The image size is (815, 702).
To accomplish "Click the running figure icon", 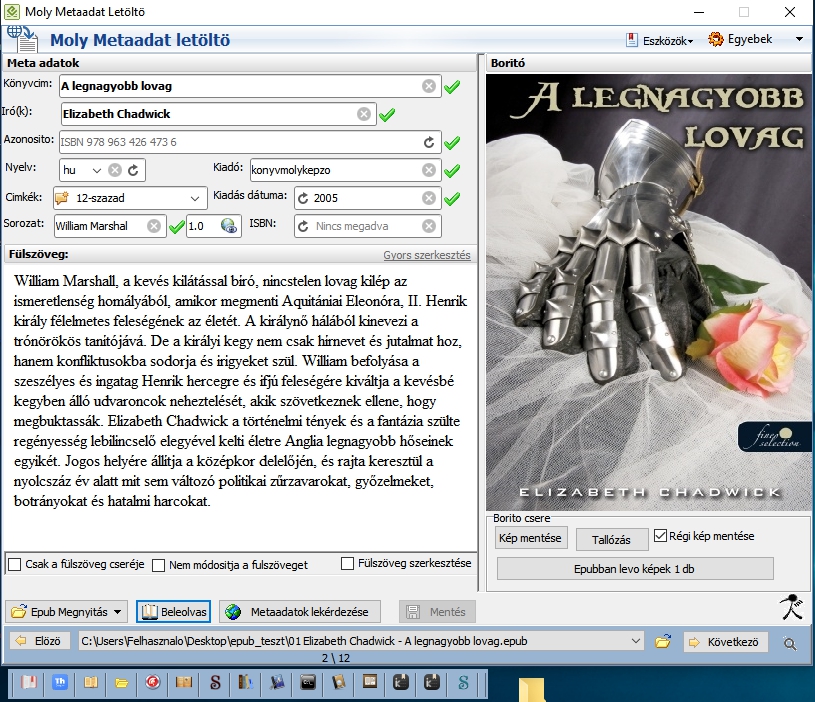I will point(792,607).
